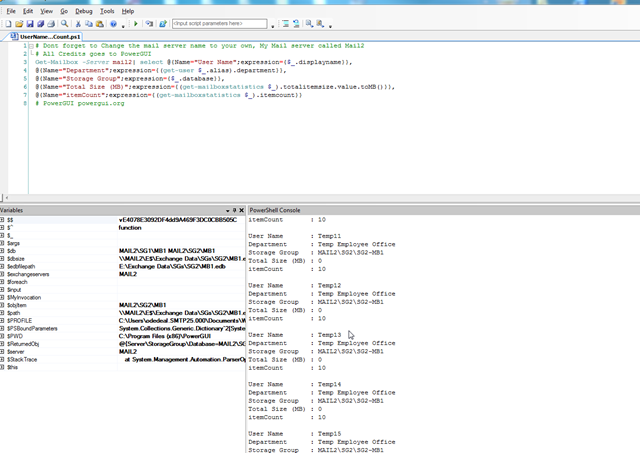The width and height of the screenshot is (640, 453).
Task: Click the PowerShell session toolbar icon
Action: [162, 24]
